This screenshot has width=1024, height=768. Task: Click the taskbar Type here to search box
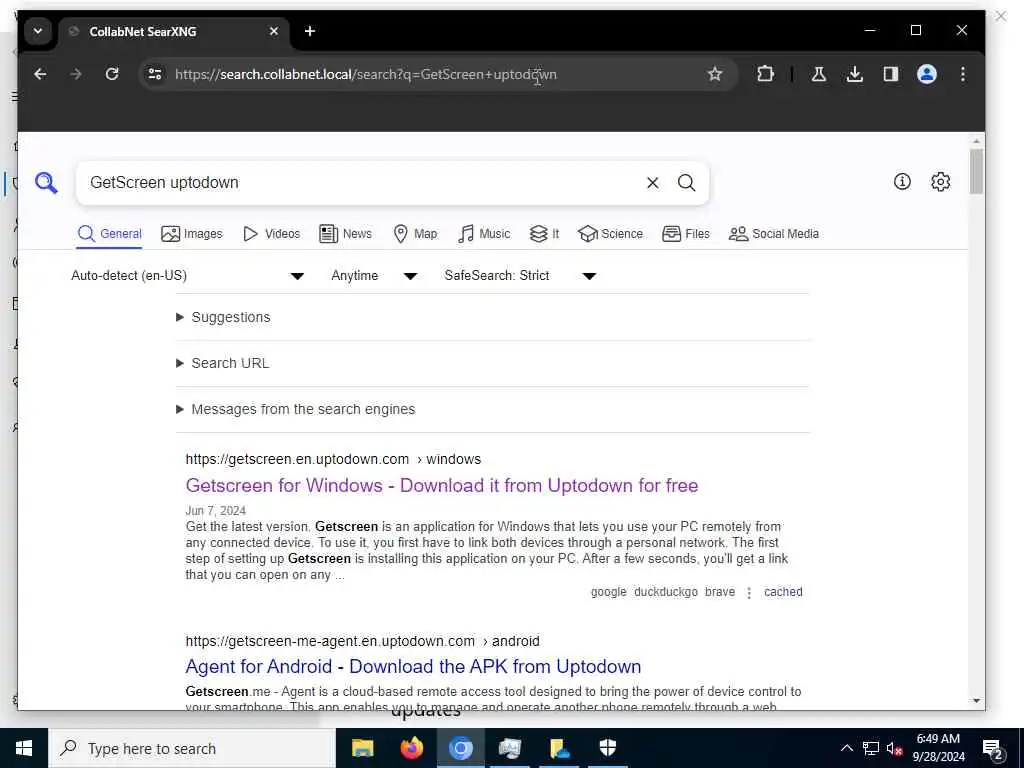(x=192, y=748)
